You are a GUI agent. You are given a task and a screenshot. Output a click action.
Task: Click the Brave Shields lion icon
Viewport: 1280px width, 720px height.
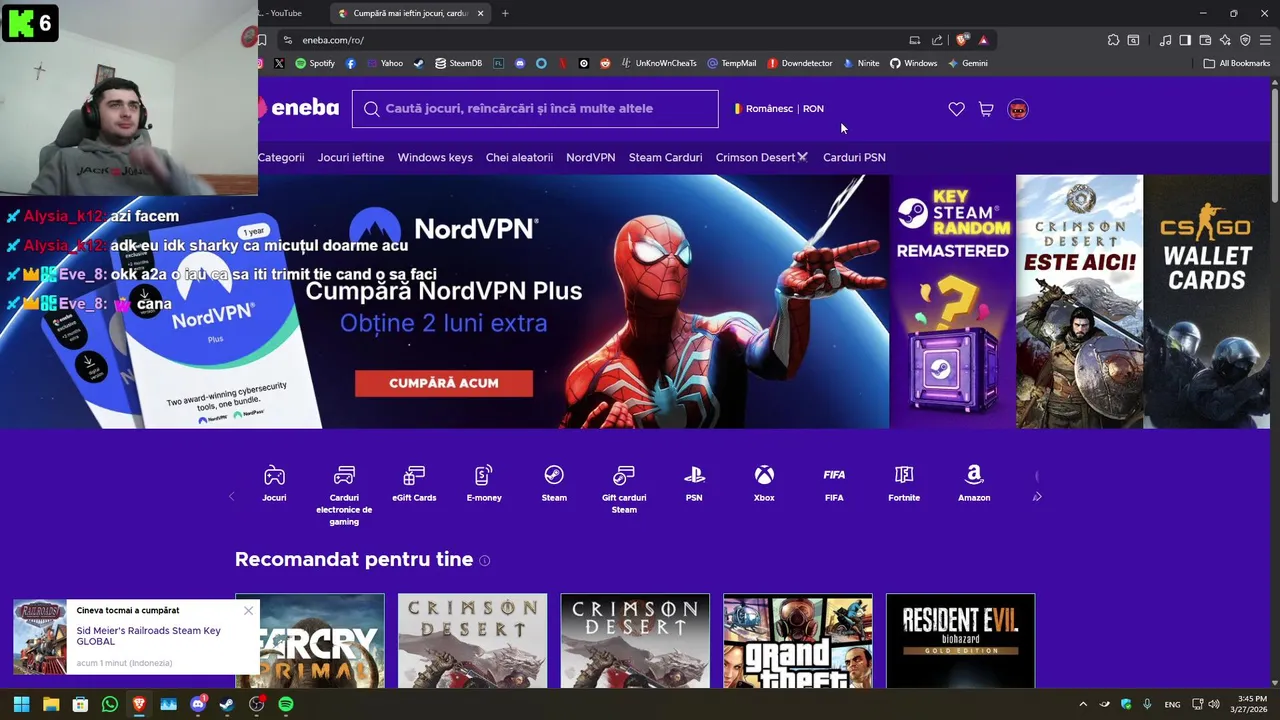click(962, 40)
